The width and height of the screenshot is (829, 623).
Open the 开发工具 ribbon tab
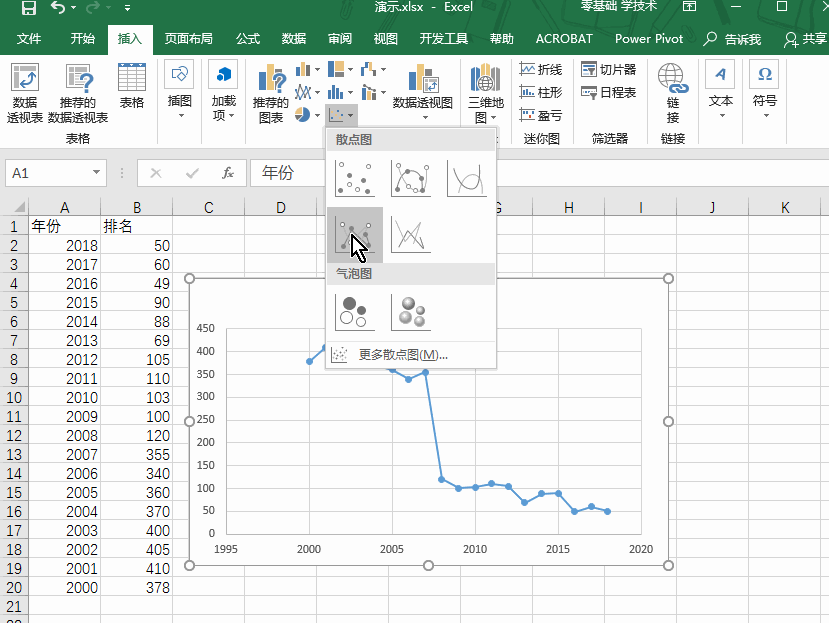444,39
